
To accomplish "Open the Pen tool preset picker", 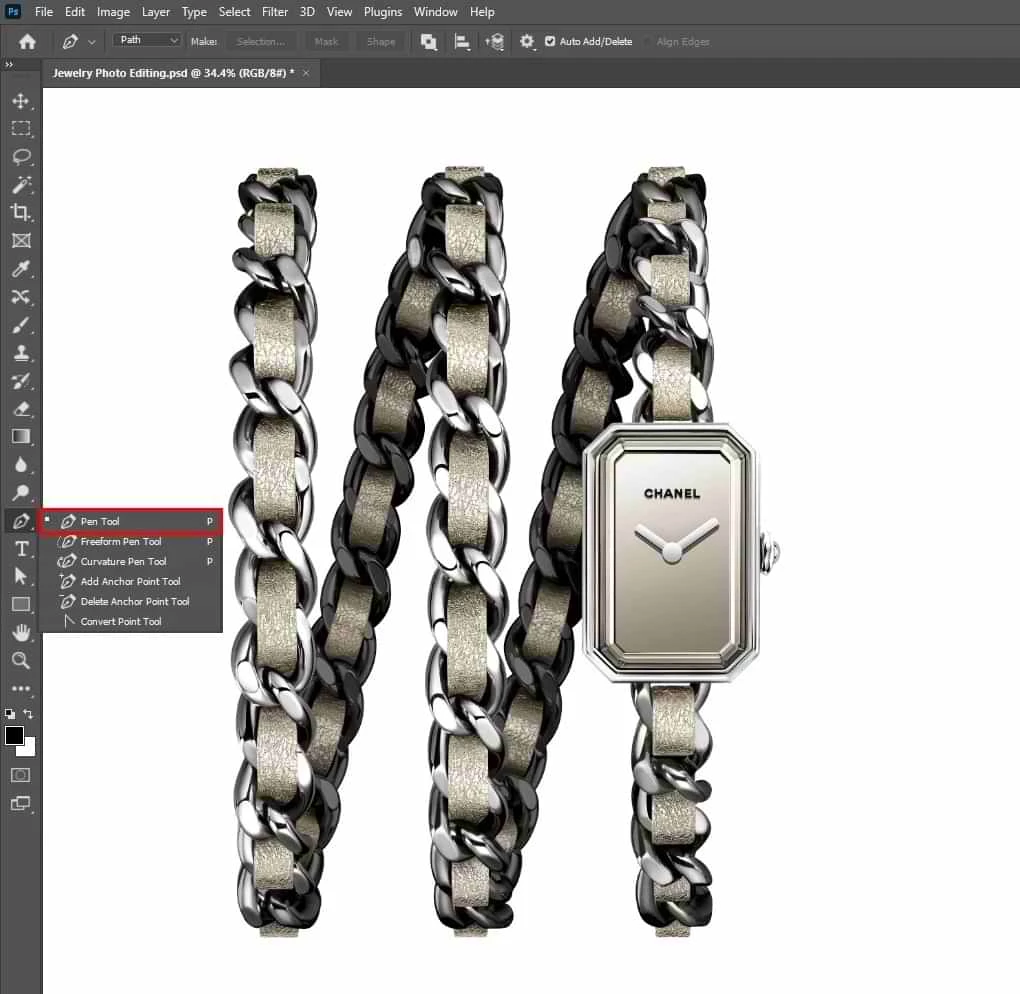I will point(78,41).
